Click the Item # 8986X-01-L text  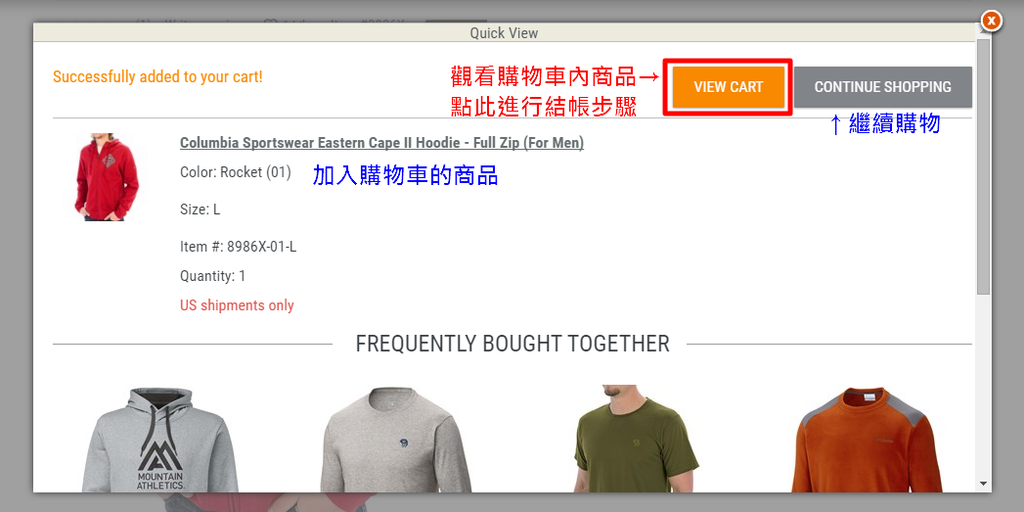click(238, 247)
